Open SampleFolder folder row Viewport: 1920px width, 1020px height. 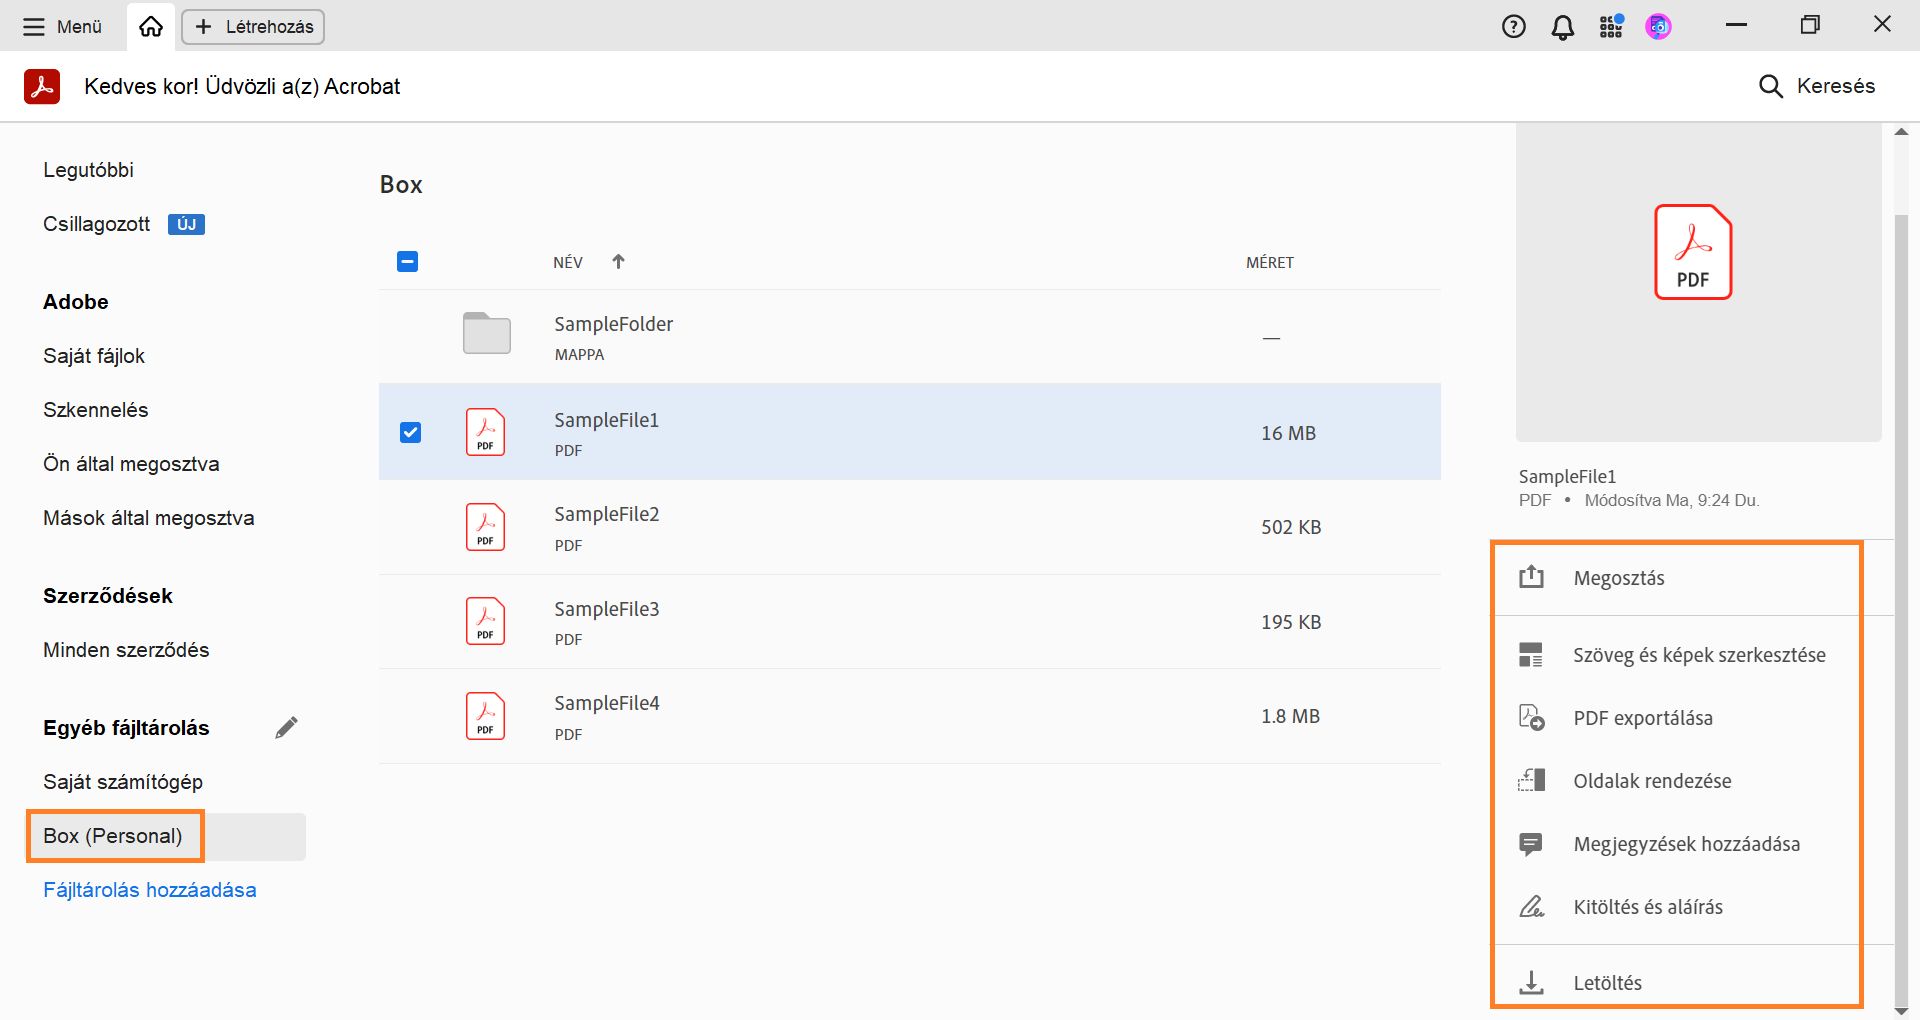click(613, 336)
